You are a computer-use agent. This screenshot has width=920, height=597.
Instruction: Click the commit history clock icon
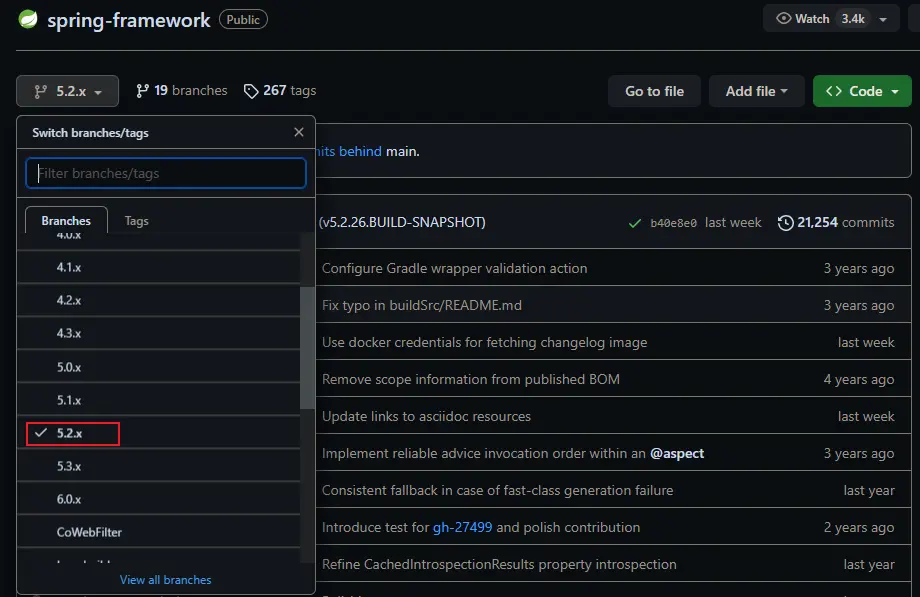coord(785,222)
